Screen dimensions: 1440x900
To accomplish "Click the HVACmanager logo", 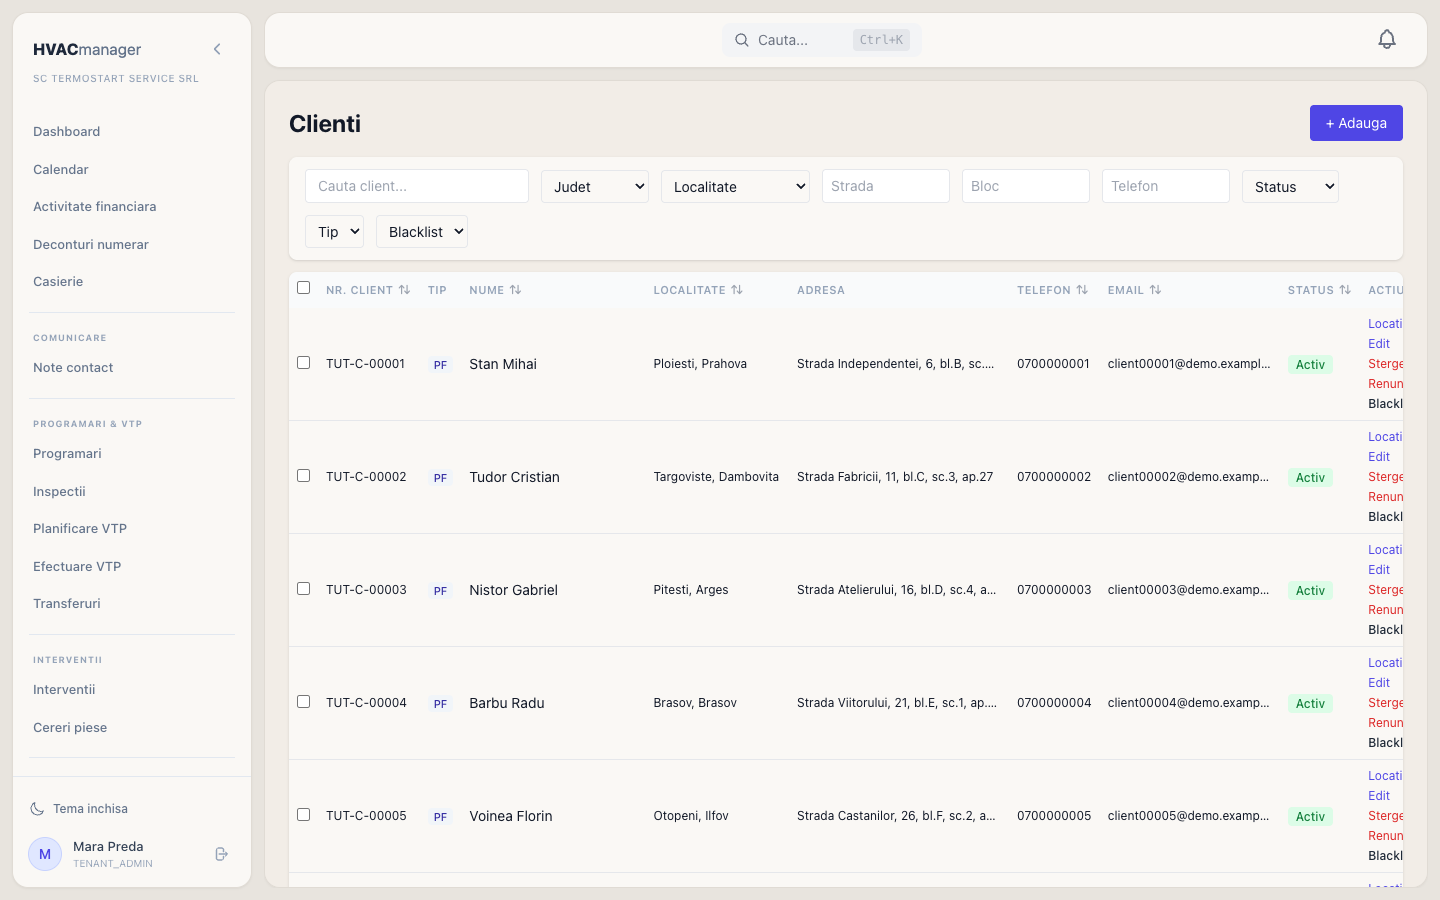I will click(87, 49).
